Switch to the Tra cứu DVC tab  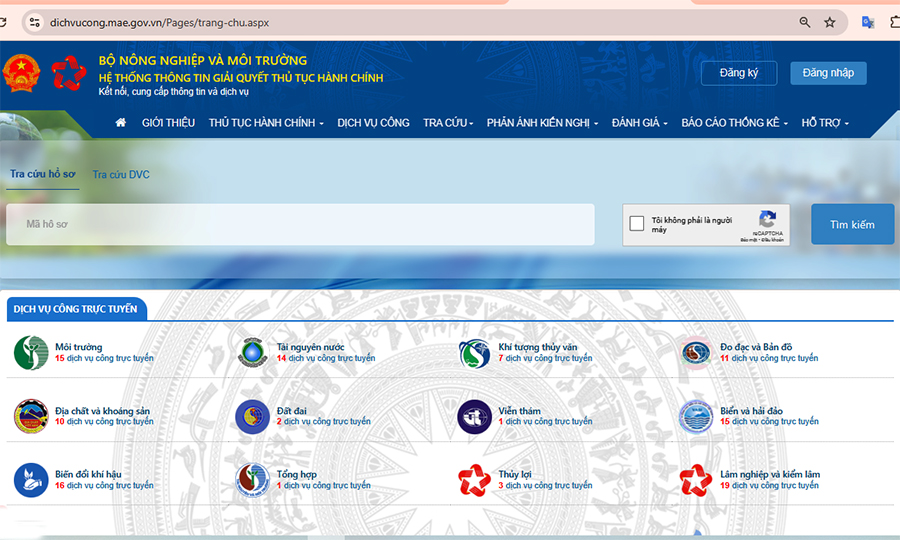click(x=121, y=175)
